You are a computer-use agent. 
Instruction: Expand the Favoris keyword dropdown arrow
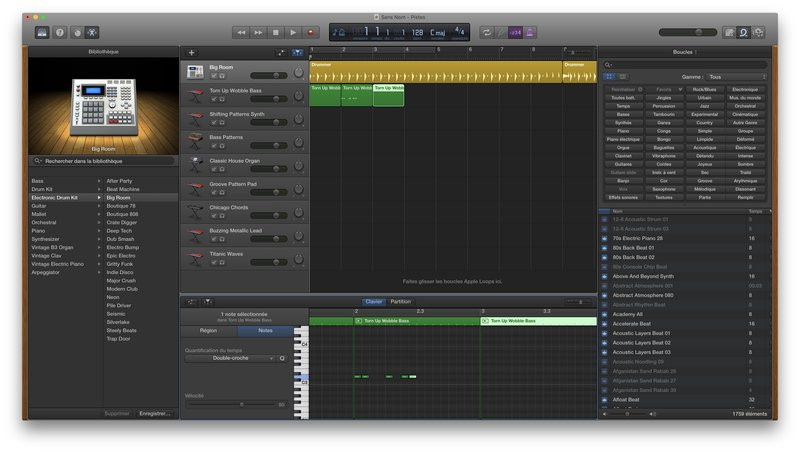point(680,89)
